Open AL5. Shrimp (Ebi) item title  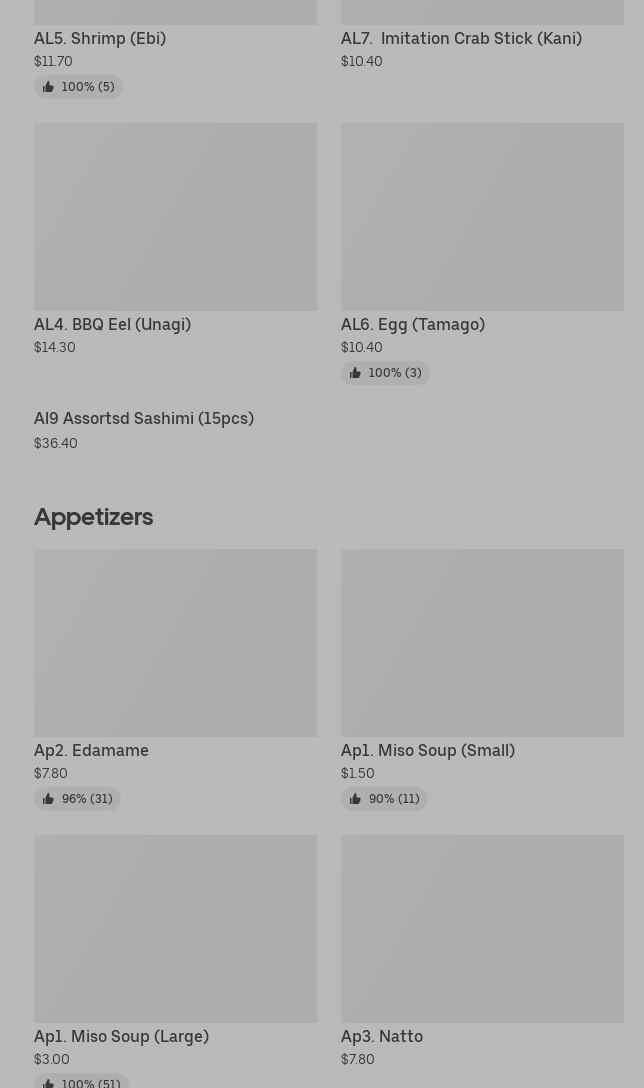point(100,38)
